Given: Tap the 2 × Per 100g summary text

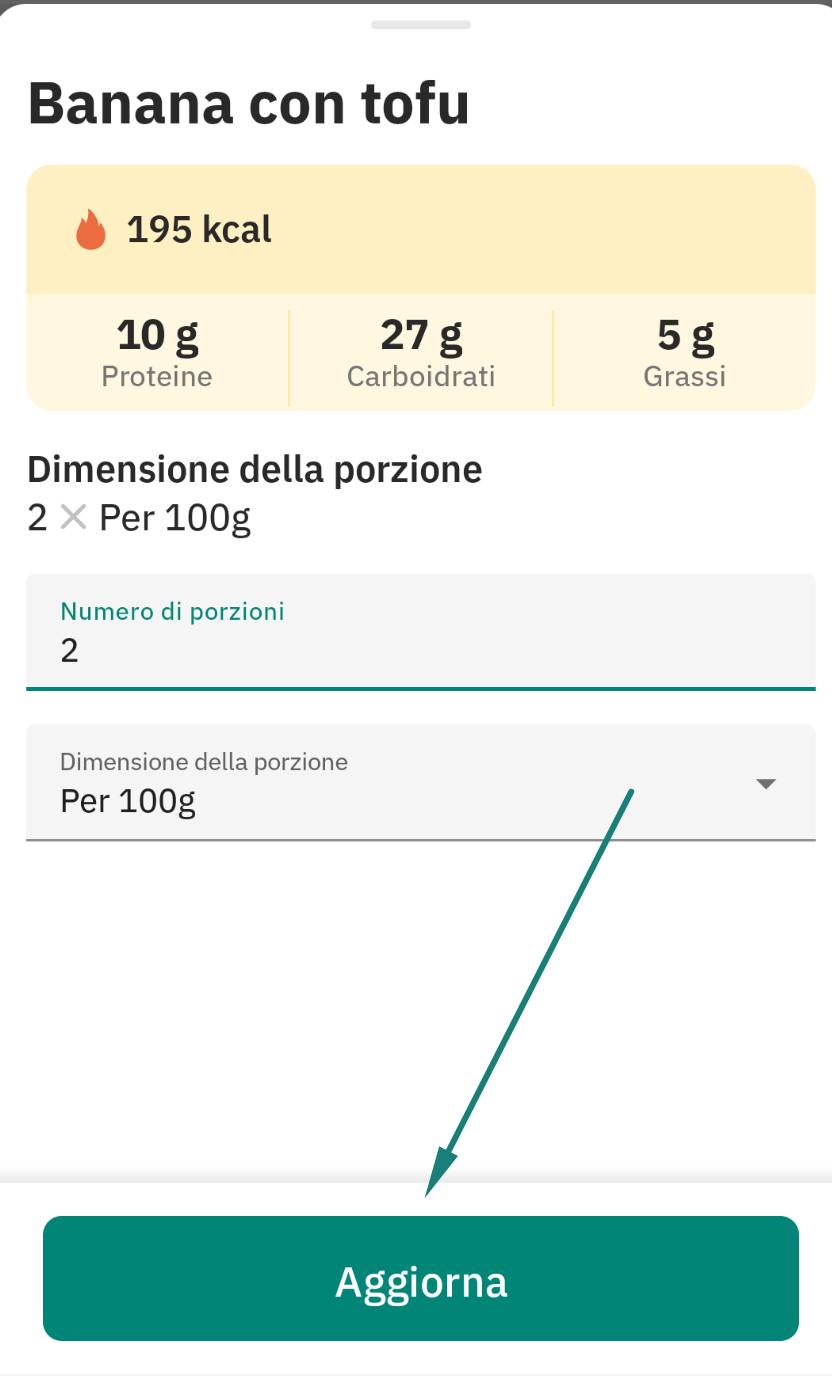Looking at the screenshot, I should click(139, 519).
